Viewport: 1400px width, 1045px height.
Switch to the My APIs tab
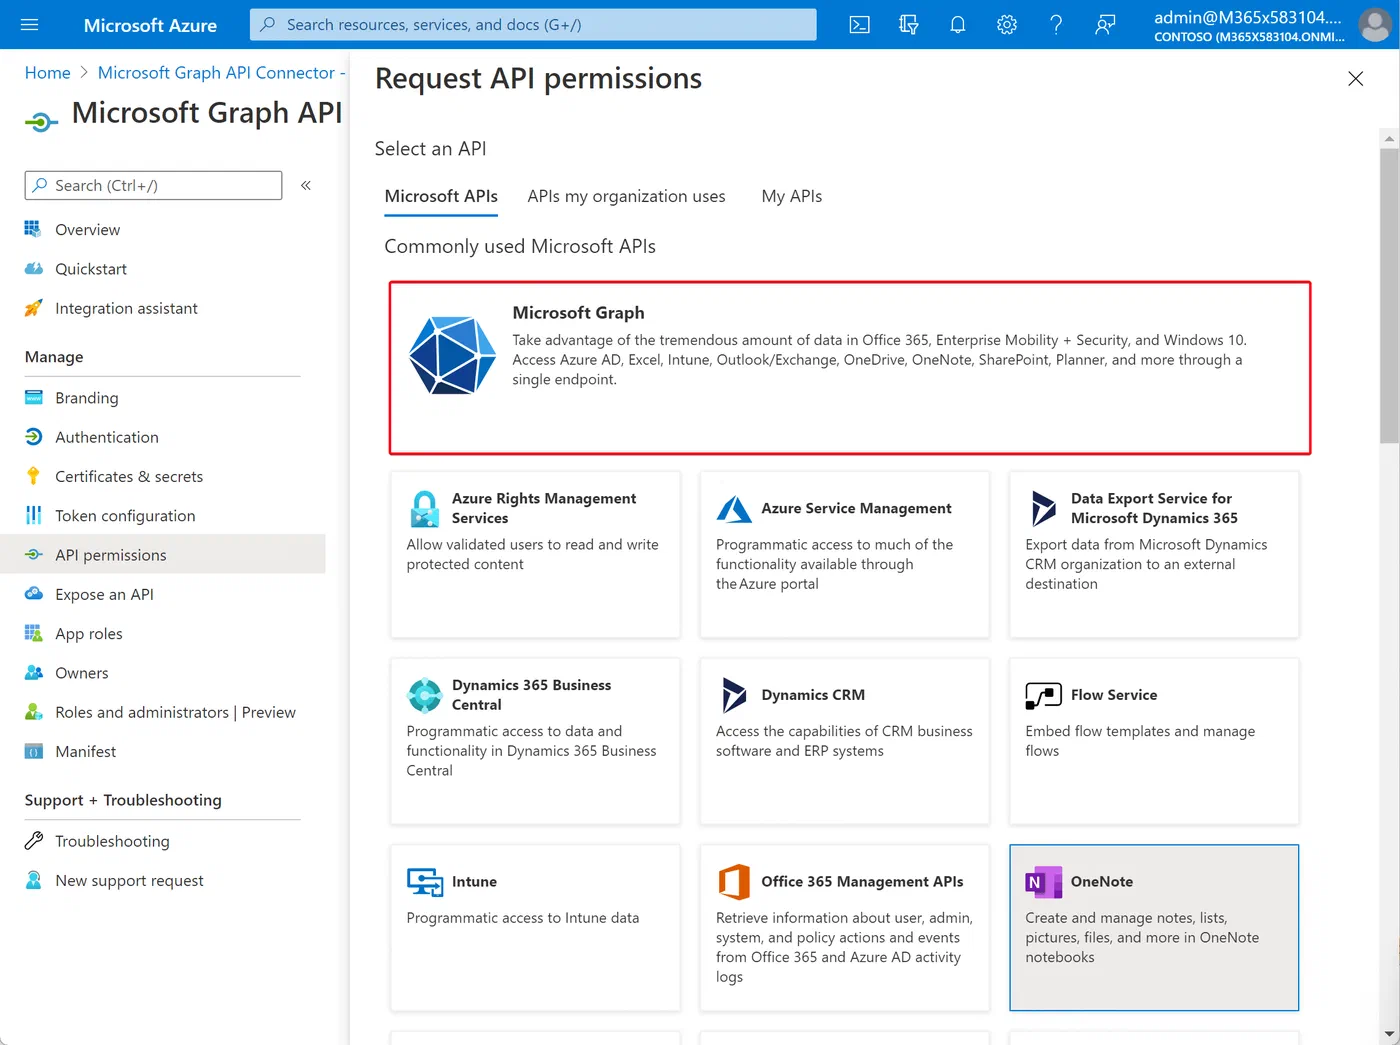pyautogui.click(x=792, y=197)
